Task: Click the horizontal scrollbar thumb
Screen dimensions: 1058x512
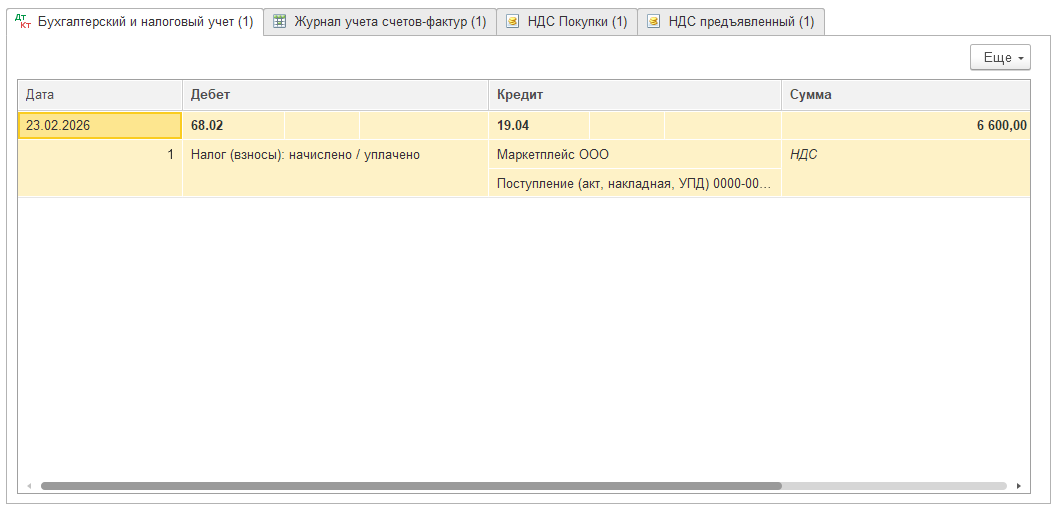Action: (x=411, y=486)
